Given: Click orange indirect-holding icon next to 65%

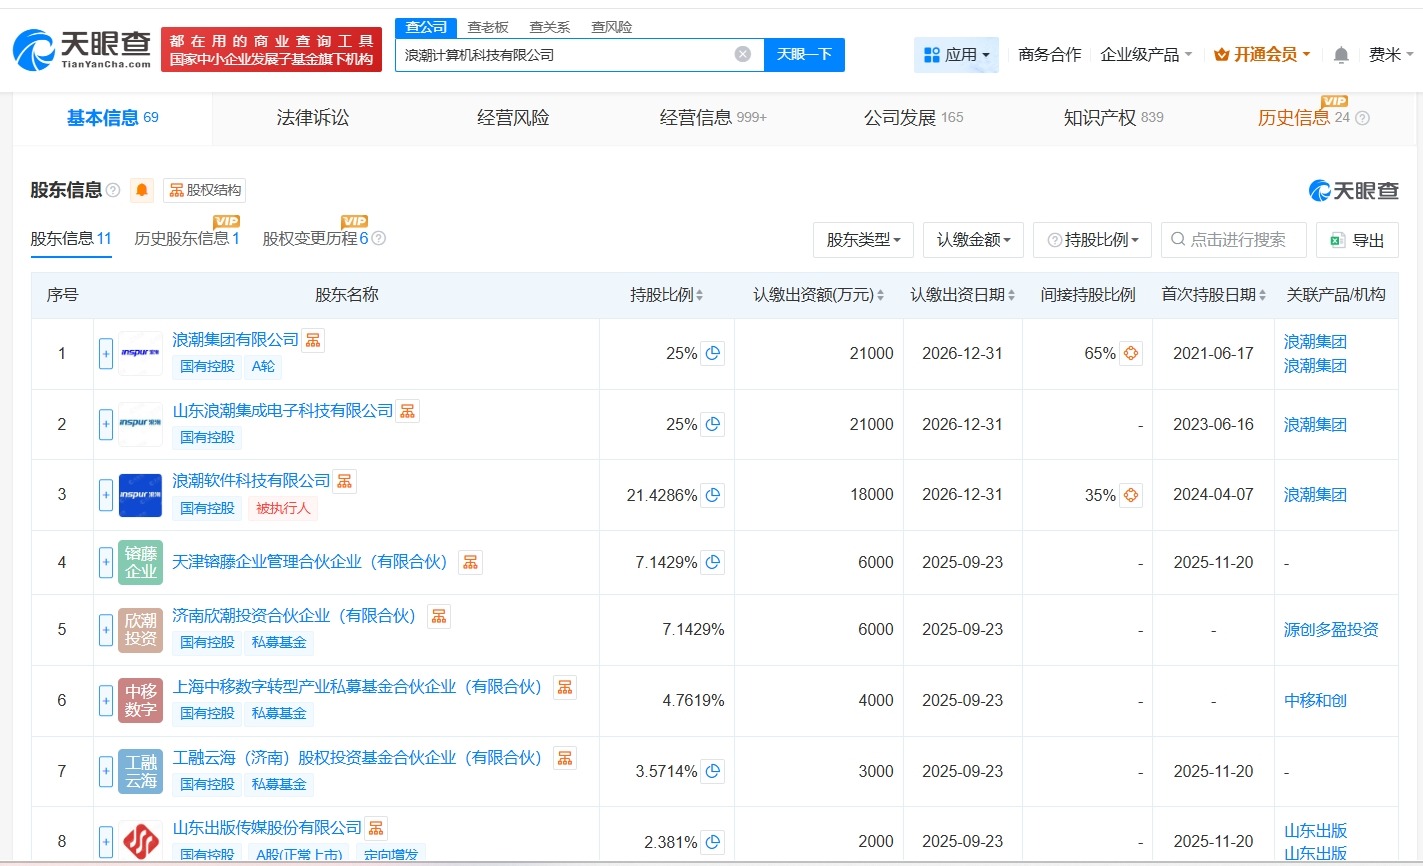Looking at the screenshot, I should click(x=1131, y=353).
